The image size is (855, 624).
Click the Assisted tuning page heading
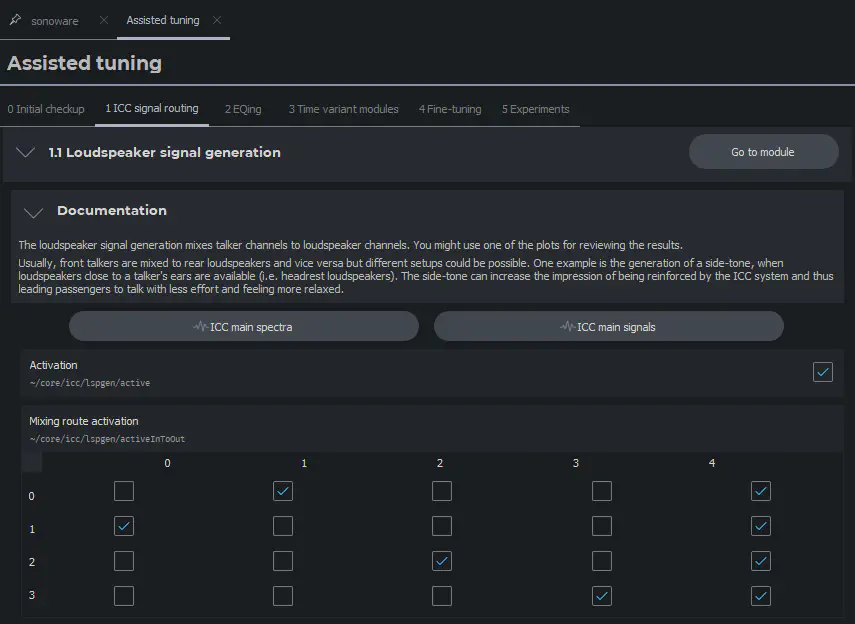[85, 63]
